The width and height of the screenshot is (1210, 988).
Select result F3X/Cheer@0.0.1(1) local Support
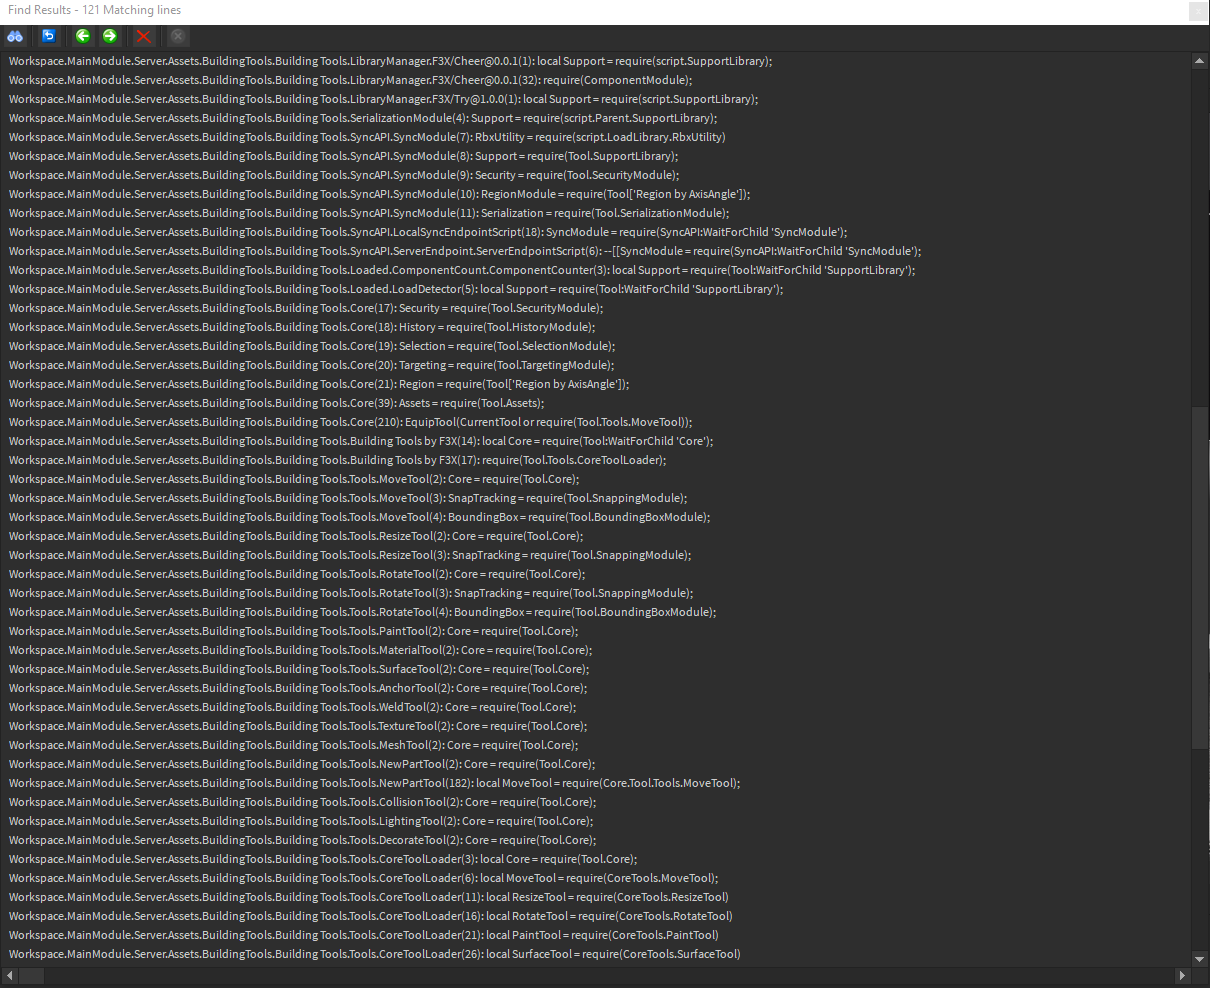(391, 61)
